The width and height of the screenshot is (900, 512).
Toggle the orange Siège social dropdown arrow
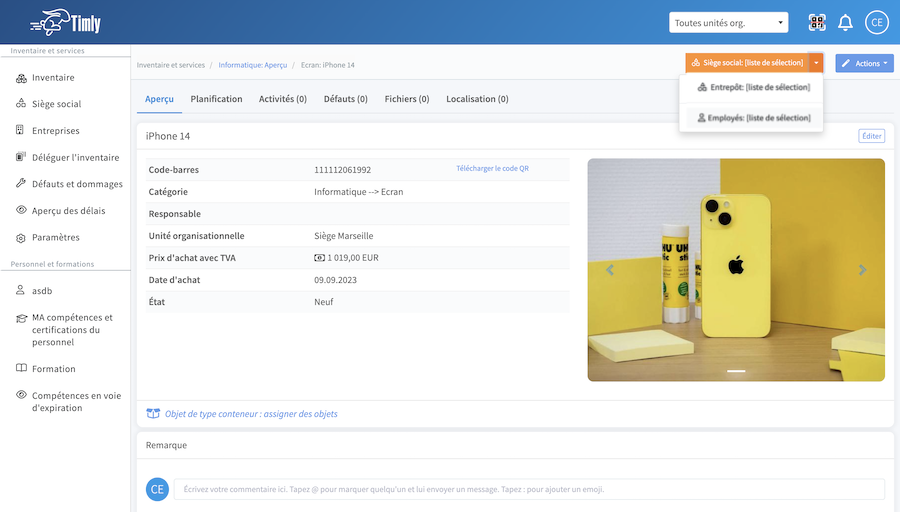[816, 63]
